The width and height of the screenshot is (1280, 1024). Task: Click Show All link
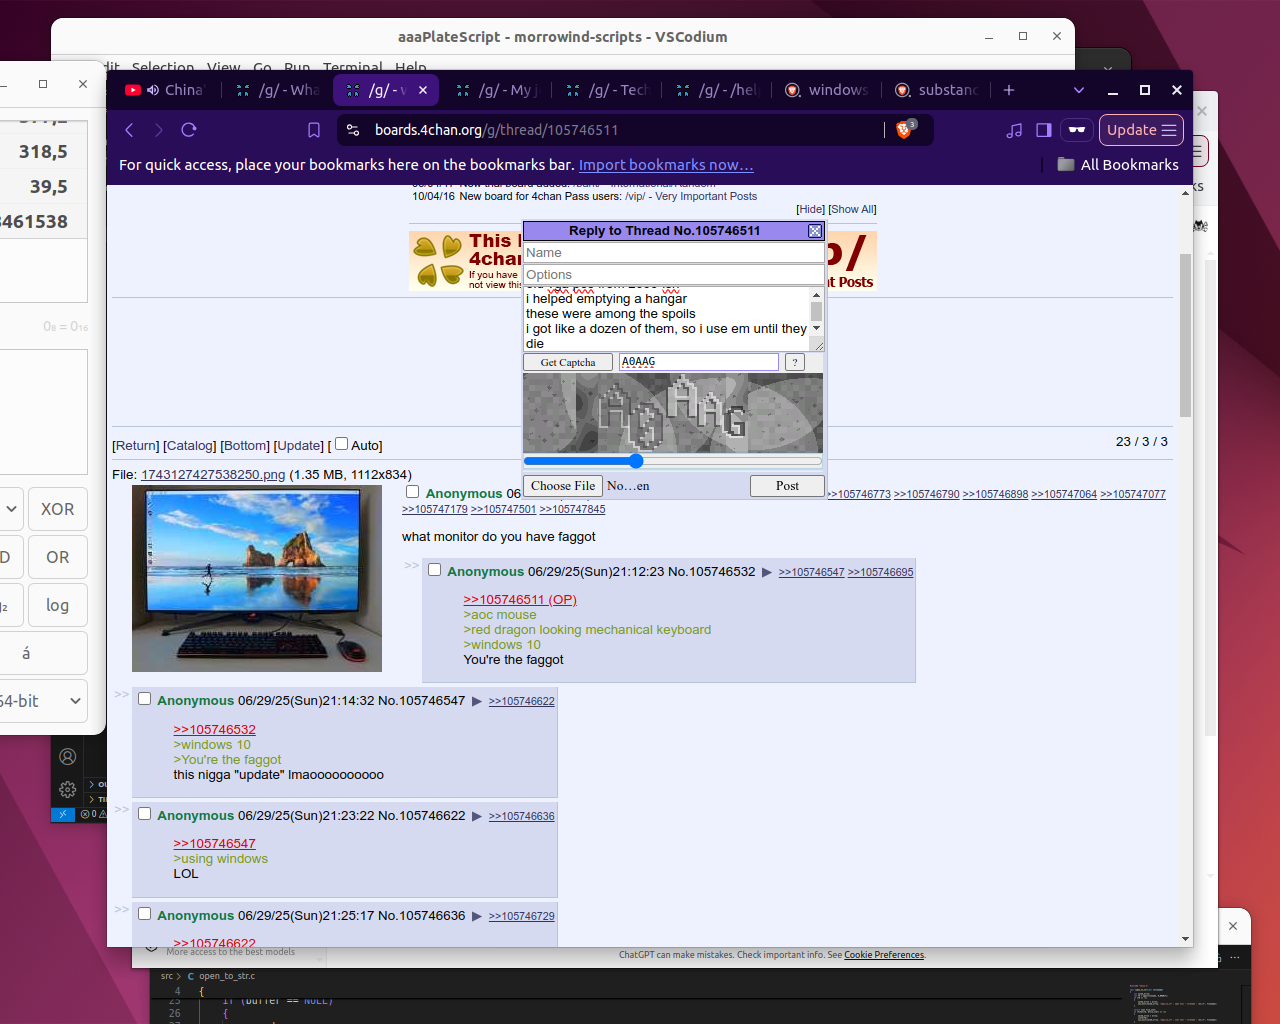click(x=852, y=209)
